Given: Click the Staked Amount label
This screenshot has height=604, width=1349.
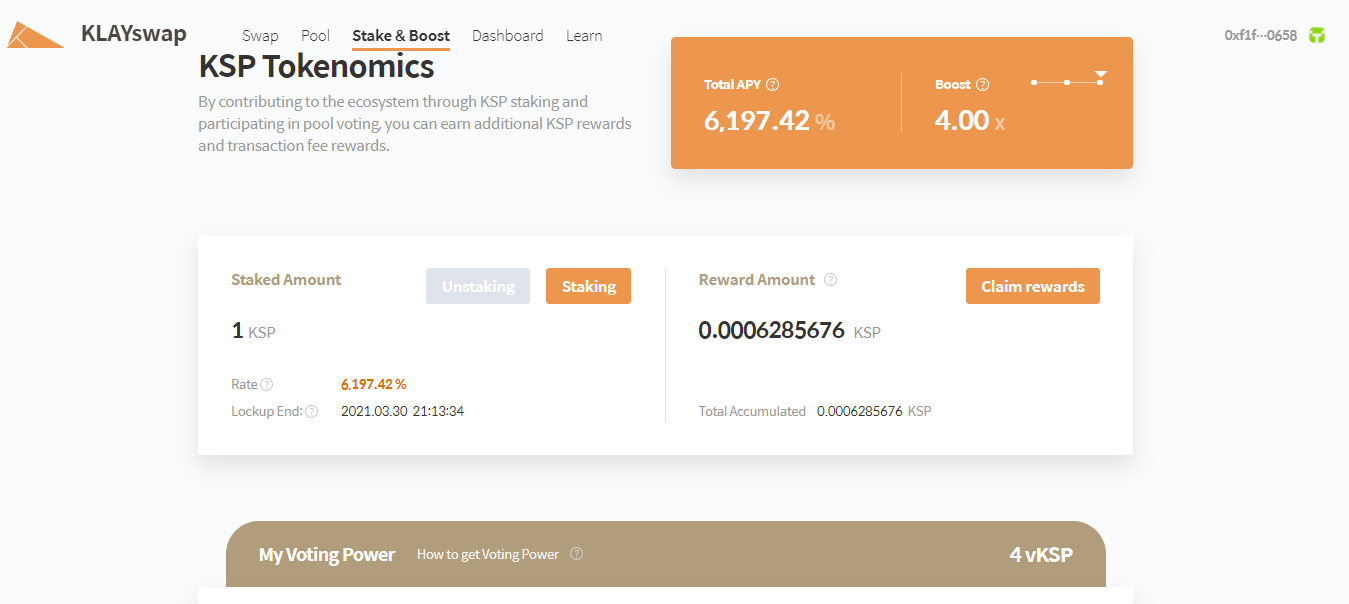Looking at the screenshot, I should [x=286, y=280].
